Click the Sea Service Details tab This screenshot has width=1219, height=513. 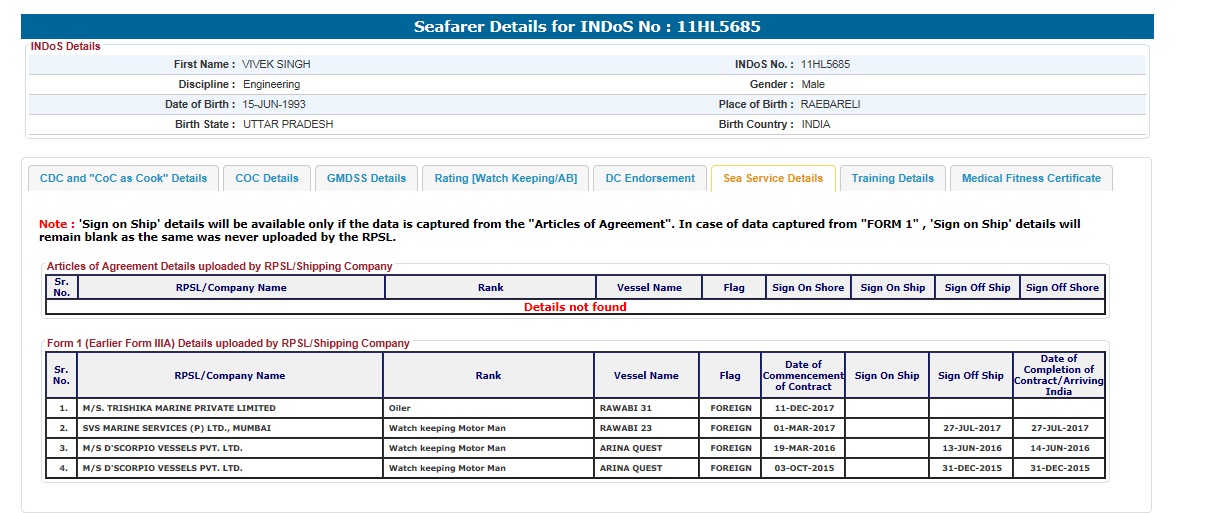(773, 178)
